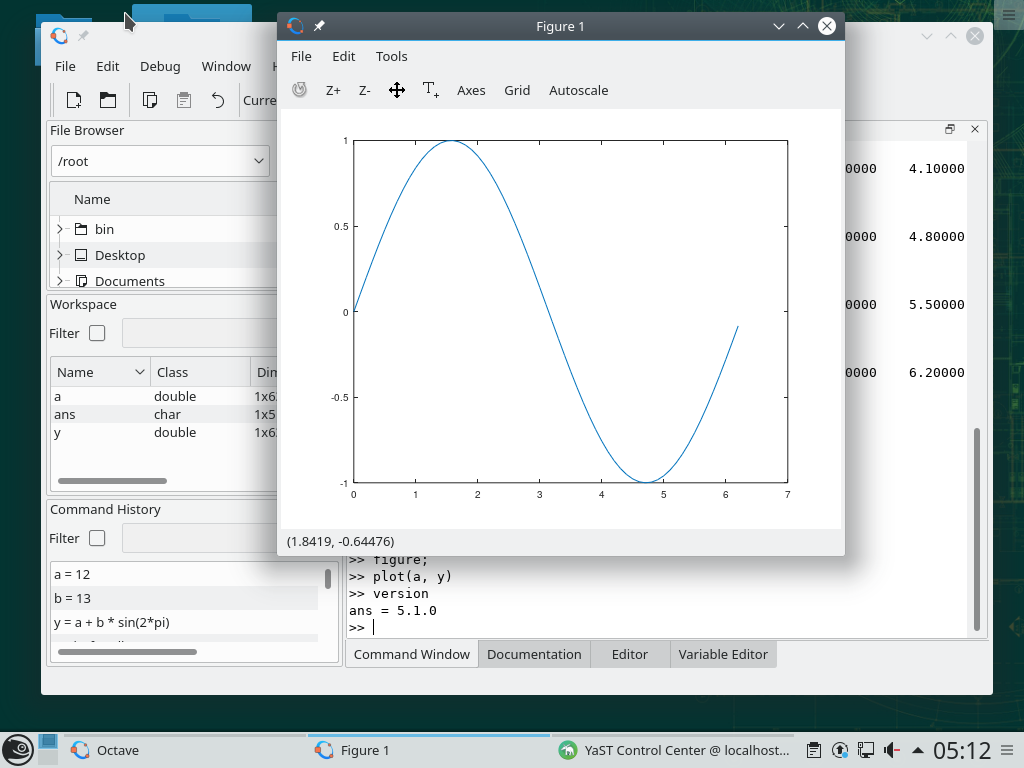
Task: Switch to the Variable Editor tab
Action: click(723, 654)
